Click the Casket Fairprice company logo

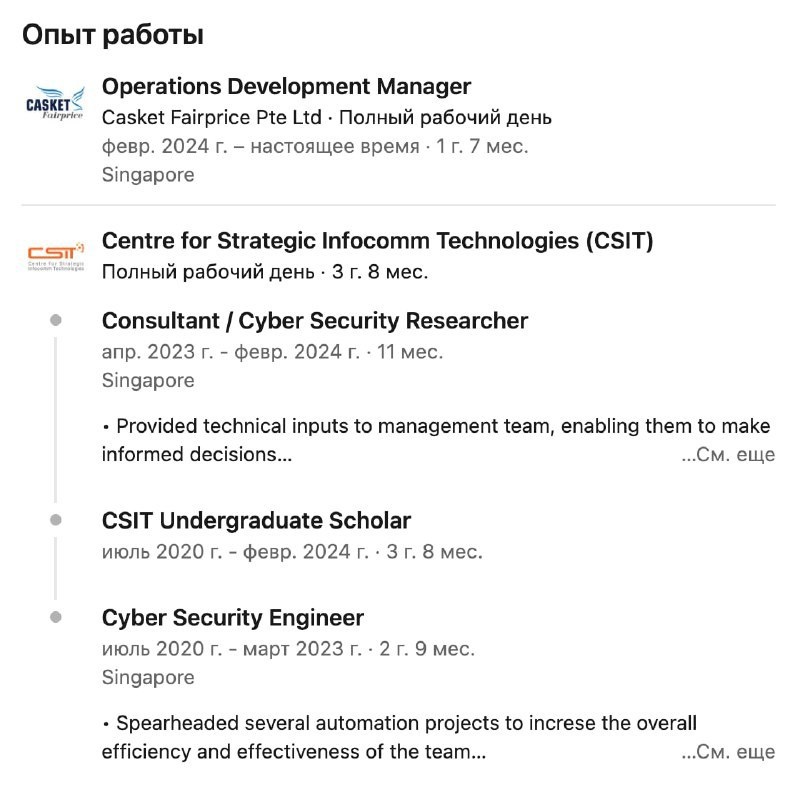(x=55, y=101)
